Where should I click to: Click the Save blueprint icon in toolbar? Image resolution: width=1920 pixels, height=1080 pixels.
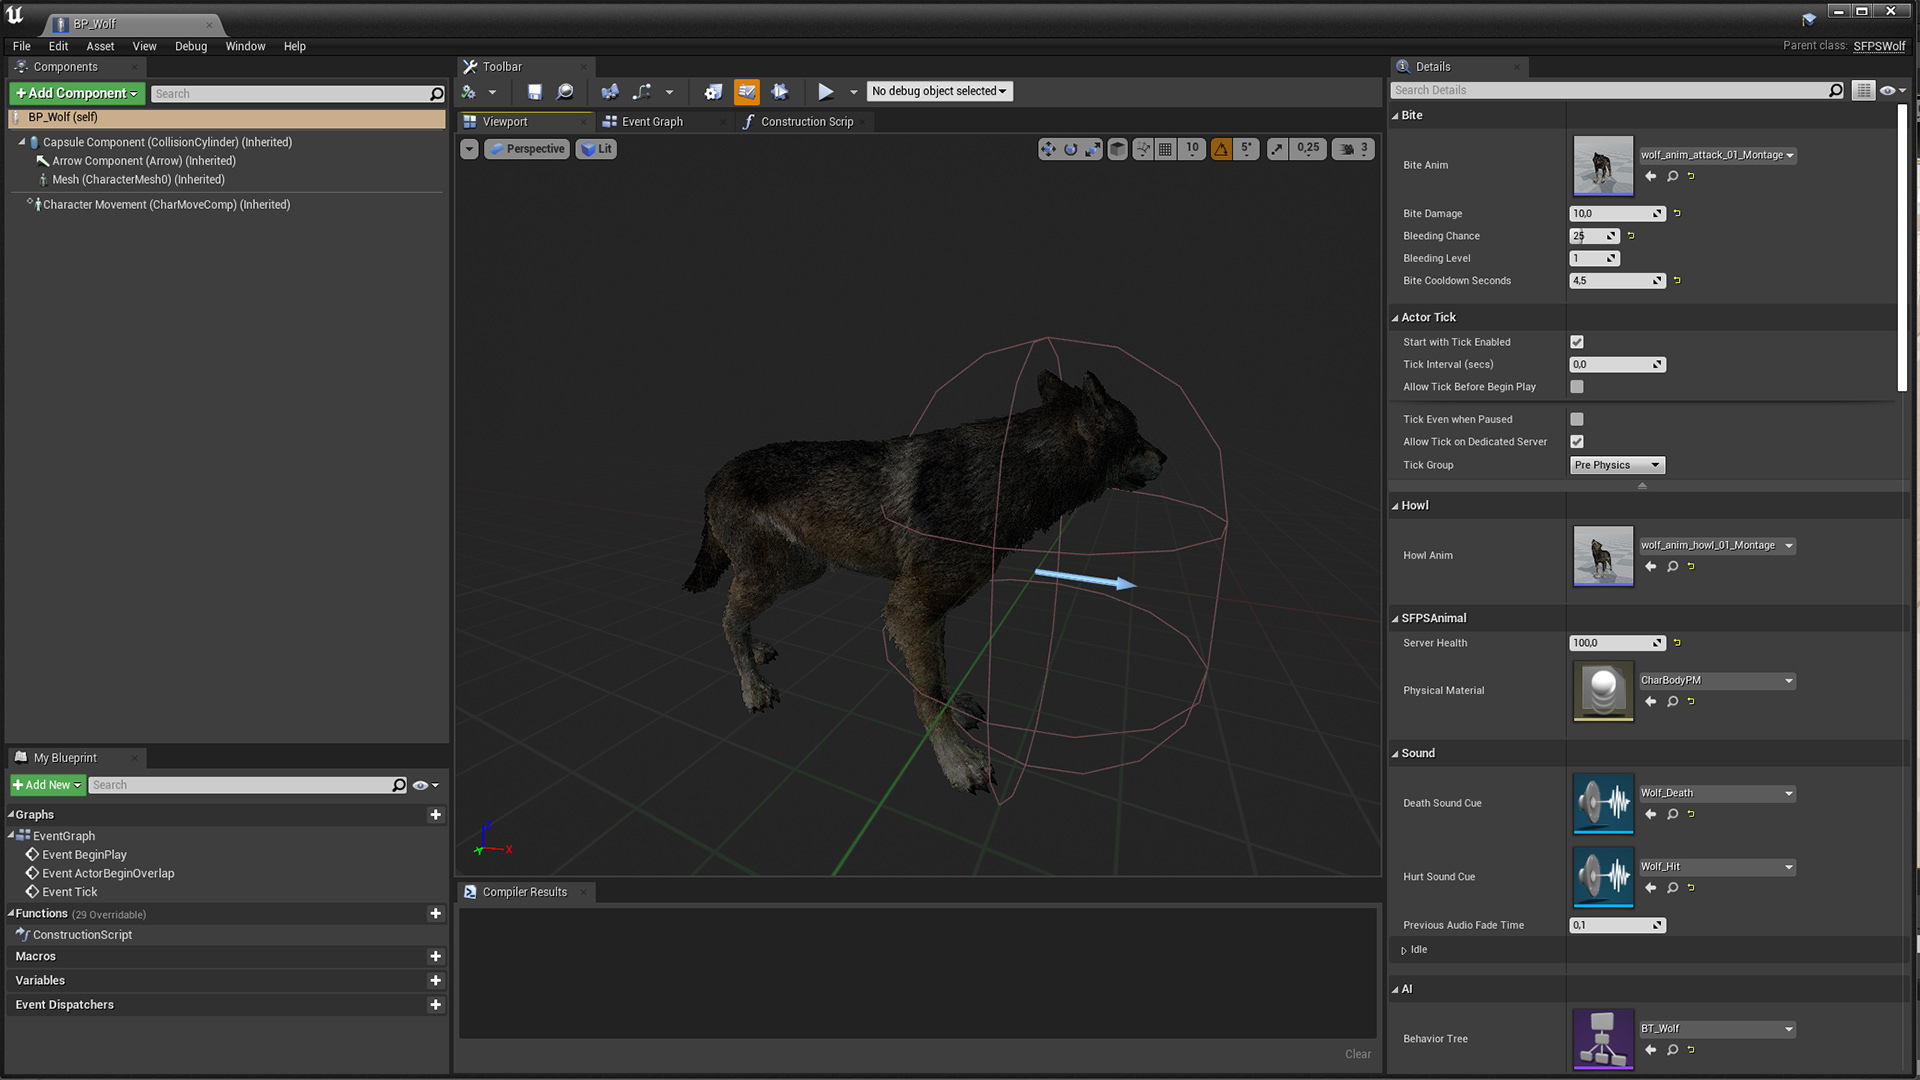(534, 92)
